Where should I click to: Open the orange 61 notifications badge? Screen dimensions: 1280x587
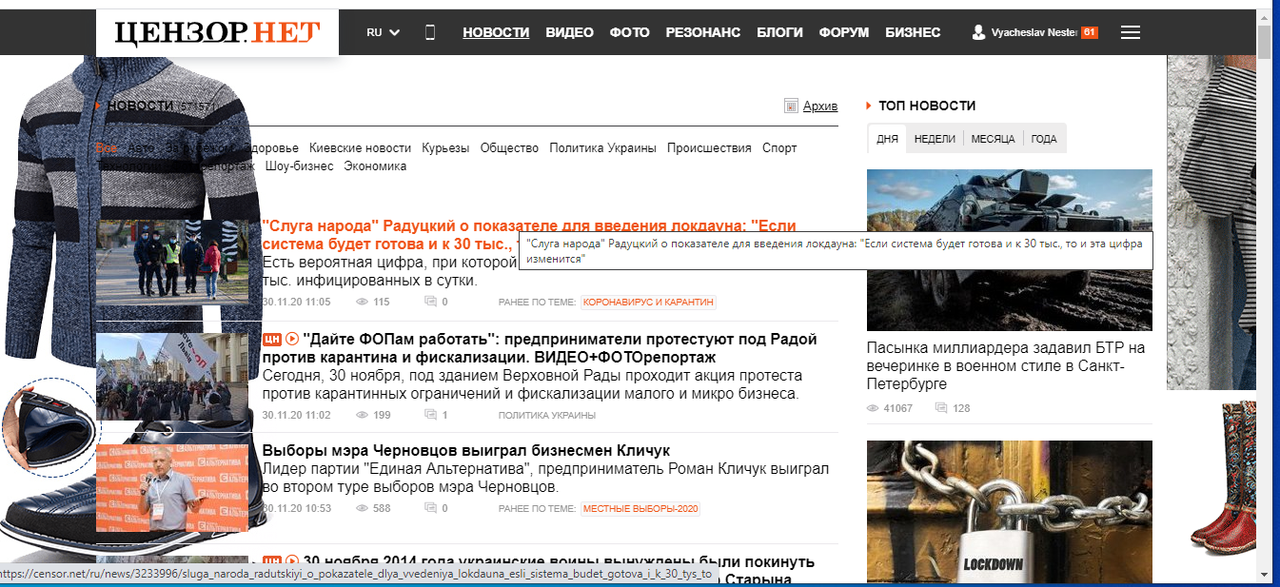(x=1089, y=33)
